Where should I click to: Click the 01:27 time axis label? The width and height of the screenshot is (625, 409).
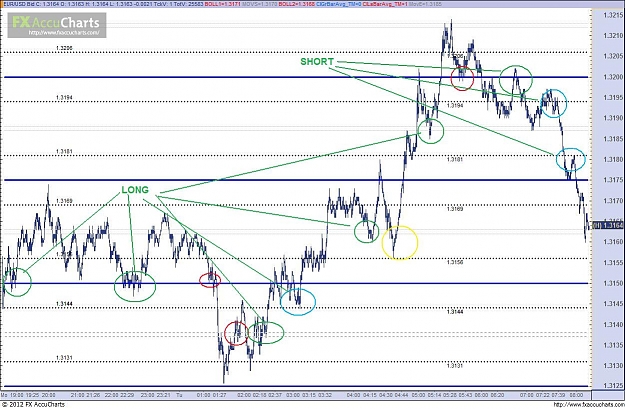[x=219, y=395]
